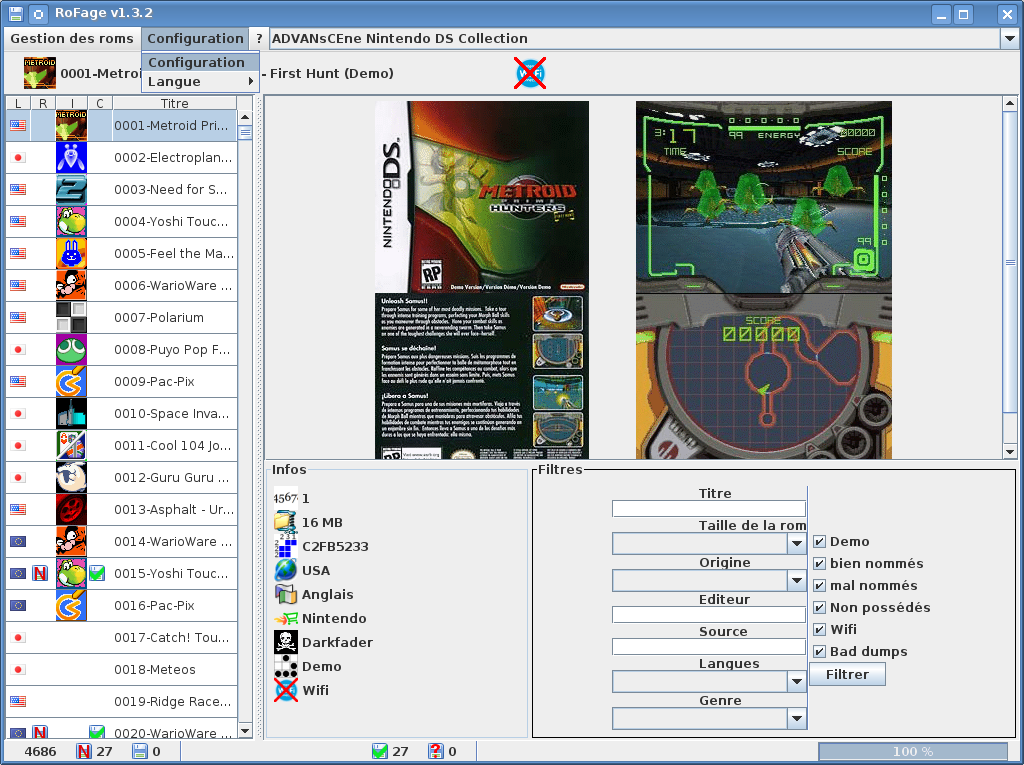Viewport: 1024px width, 765px height.
Task: Click the Asphalt red icon in row 0013
Action: point(71,510)
